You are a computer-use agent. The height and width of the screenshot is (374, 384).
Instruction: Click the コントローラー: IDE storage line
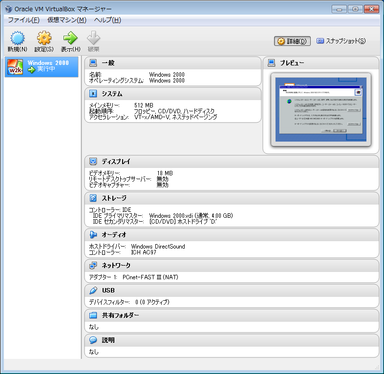point(110,210)
